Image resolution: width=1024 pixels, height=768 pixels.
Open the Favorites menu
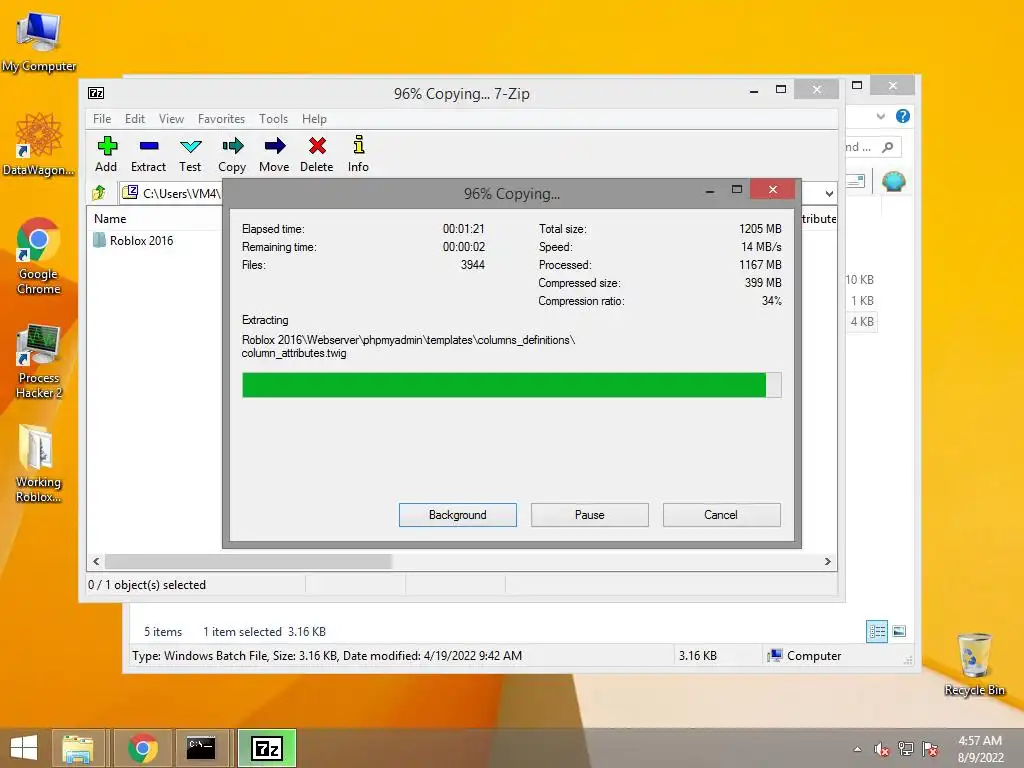pos(221,119)
